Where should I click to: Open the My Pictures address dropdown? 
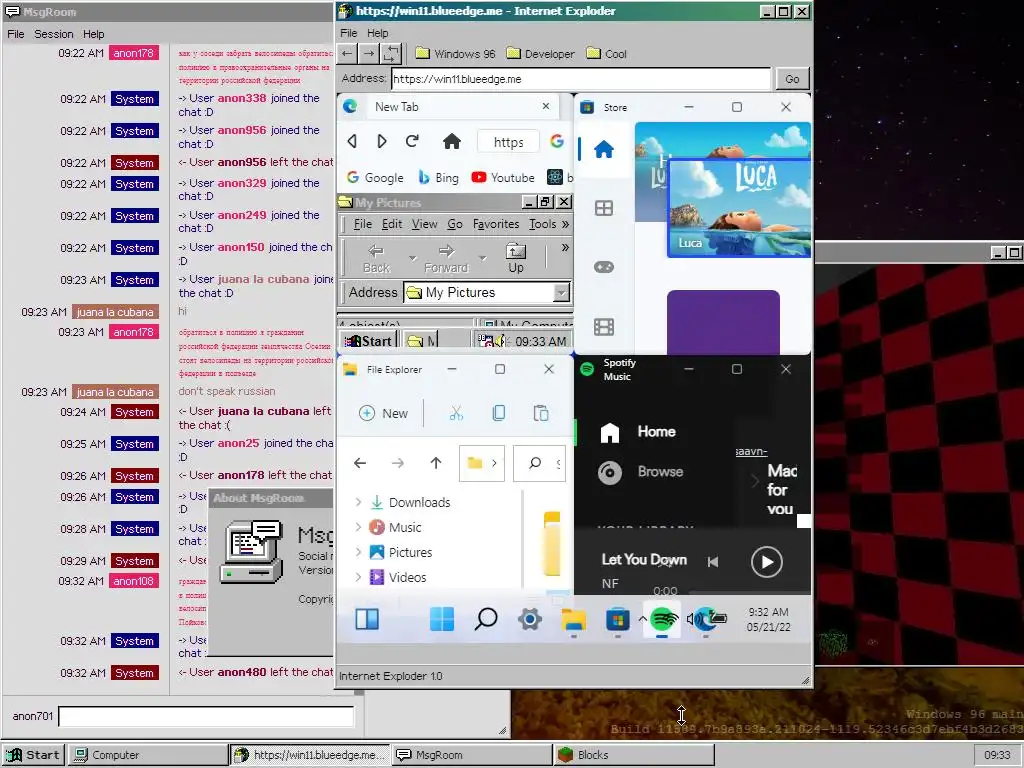point(561,293)
